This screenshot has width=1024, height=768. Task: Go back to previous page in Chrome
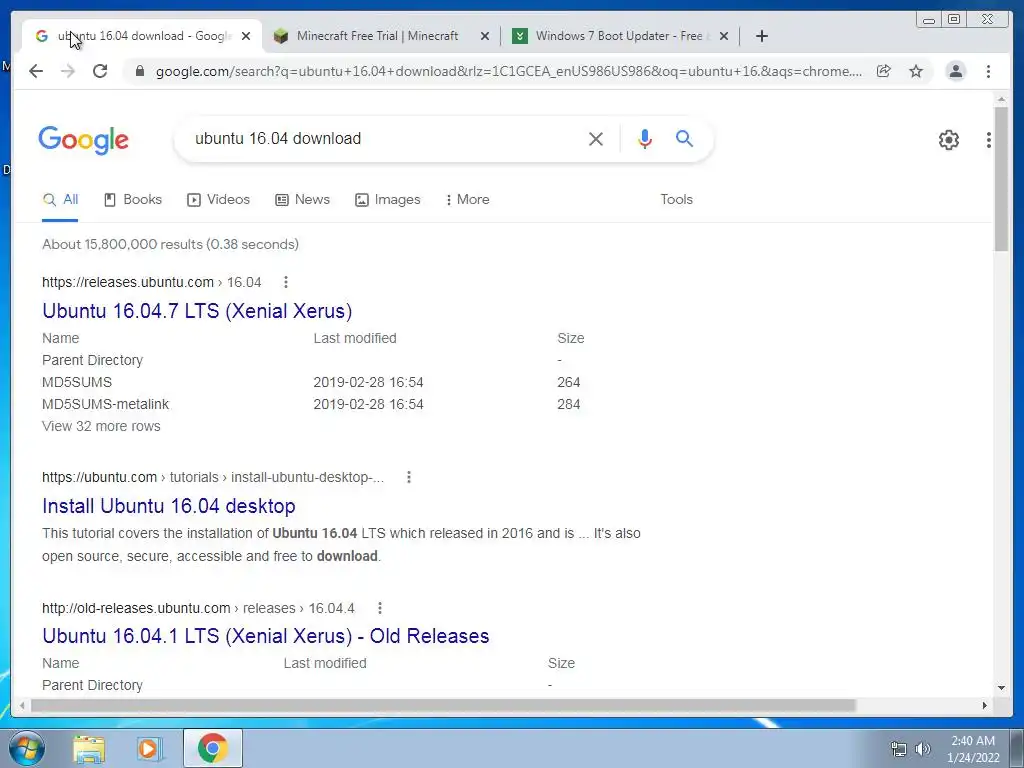pos(36,71)
